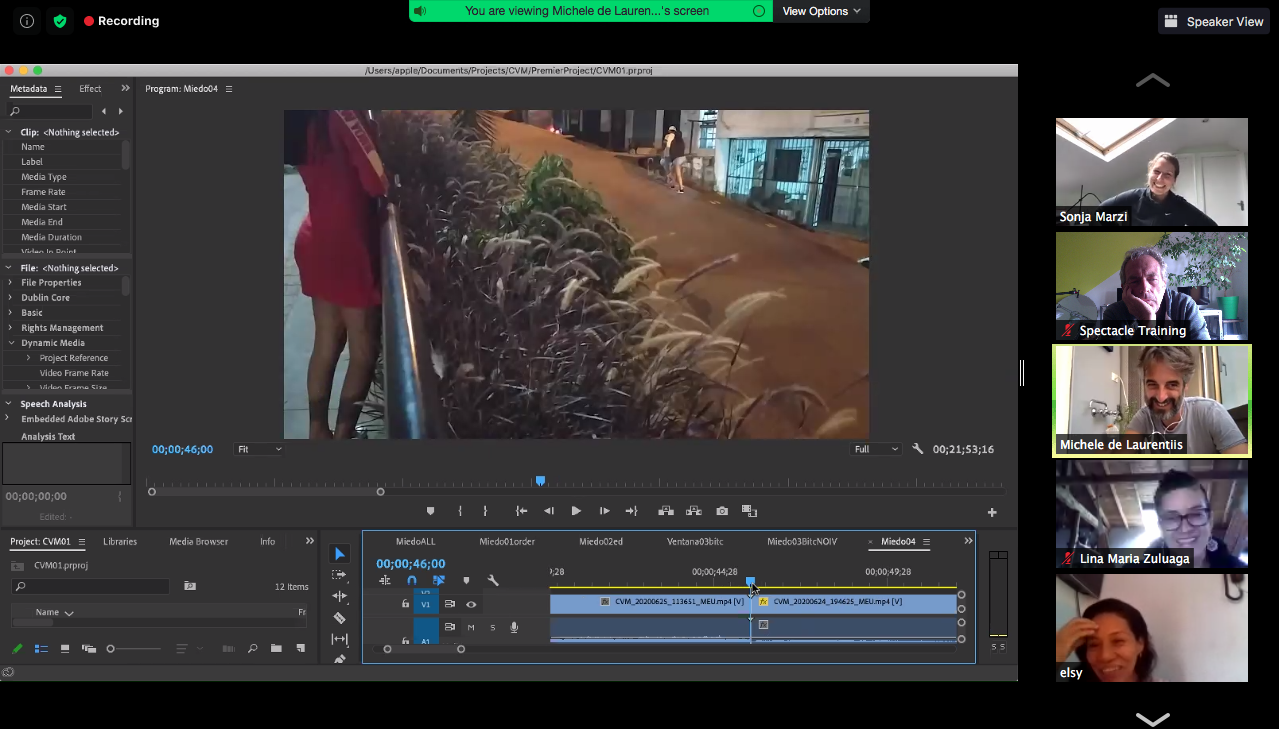Select the Ripple Edit tool
Screen dimensions: 1279x729
click(339, 596)
